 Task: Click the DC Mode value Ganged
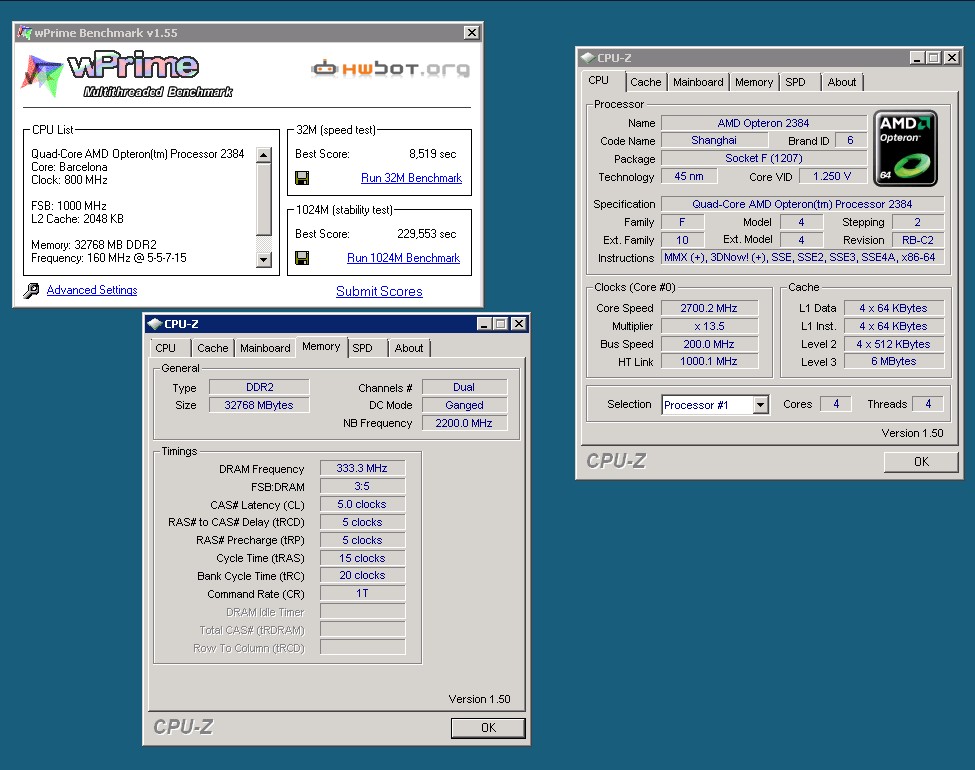[464, 405]
